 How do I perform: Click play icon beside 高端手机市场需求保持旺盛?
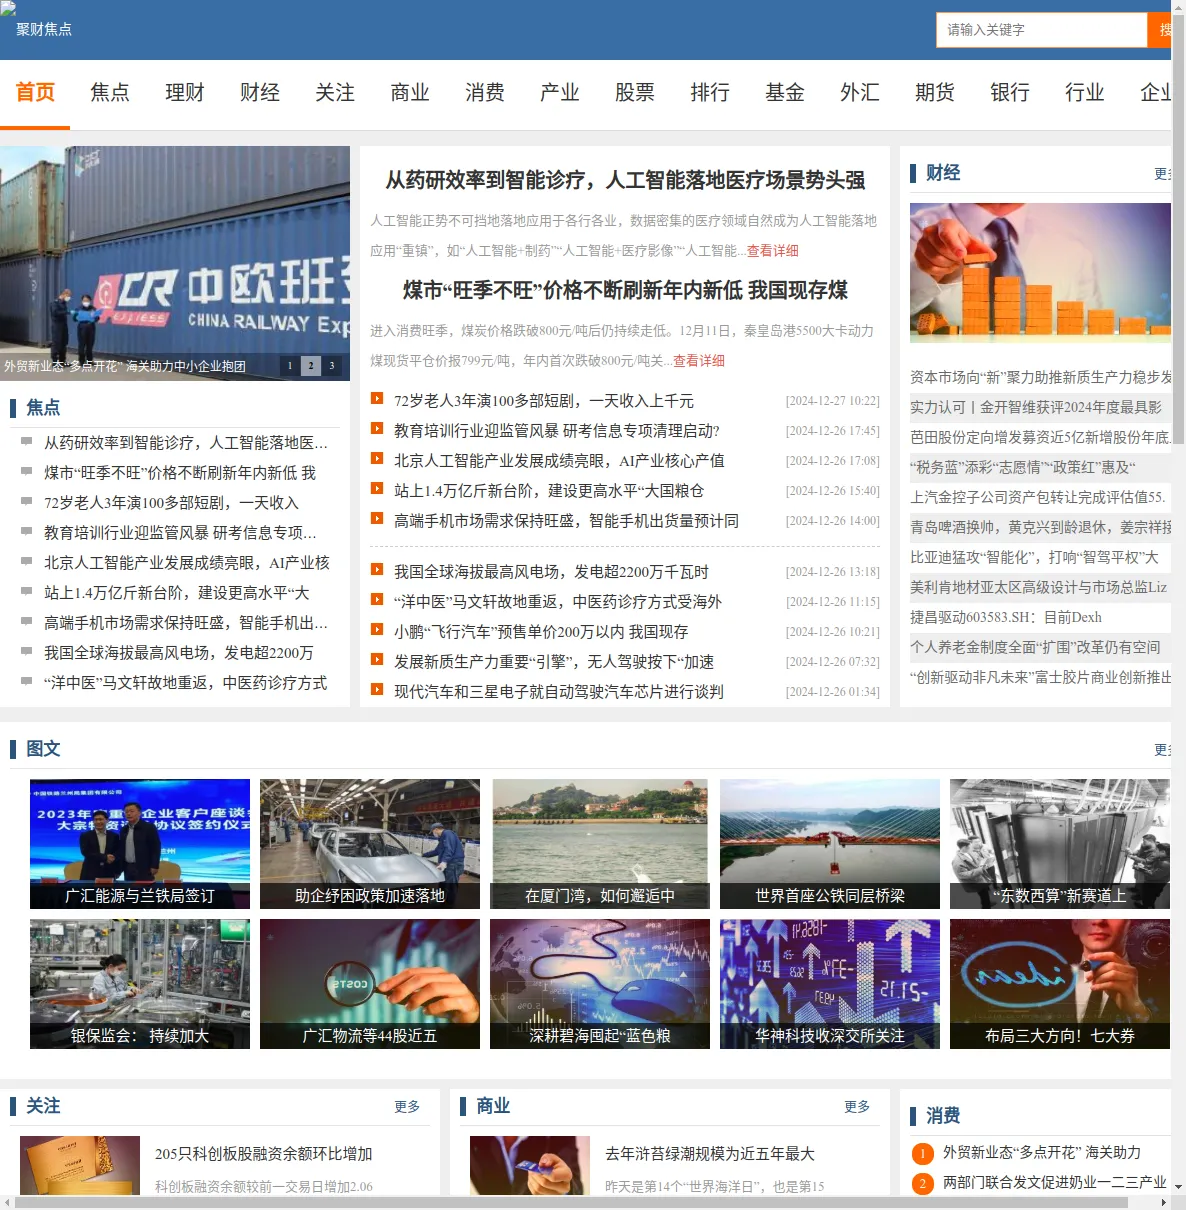point(377,518)
